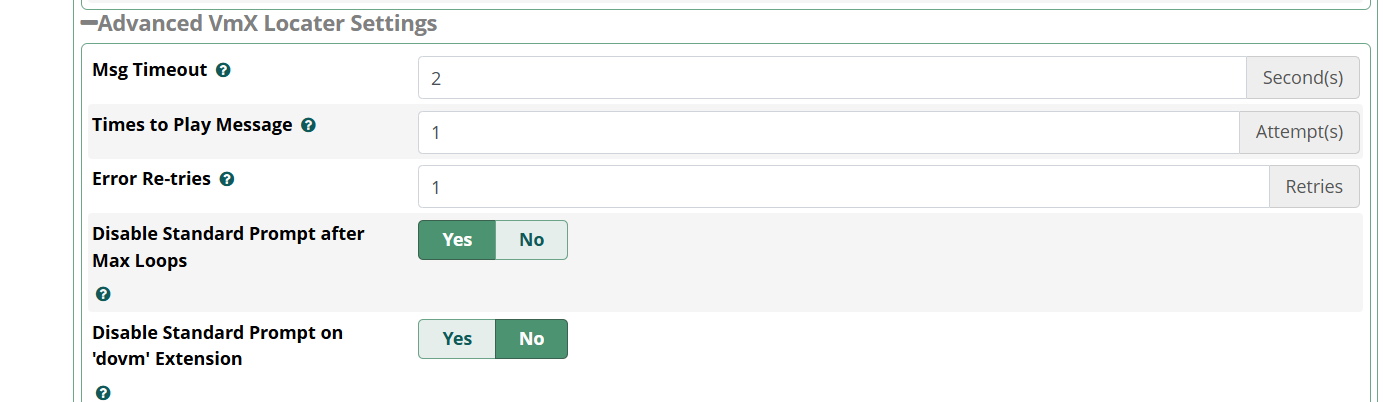Choose Yes for Disable Prompt on 'dovm' Extension

[x=457, y=339]
